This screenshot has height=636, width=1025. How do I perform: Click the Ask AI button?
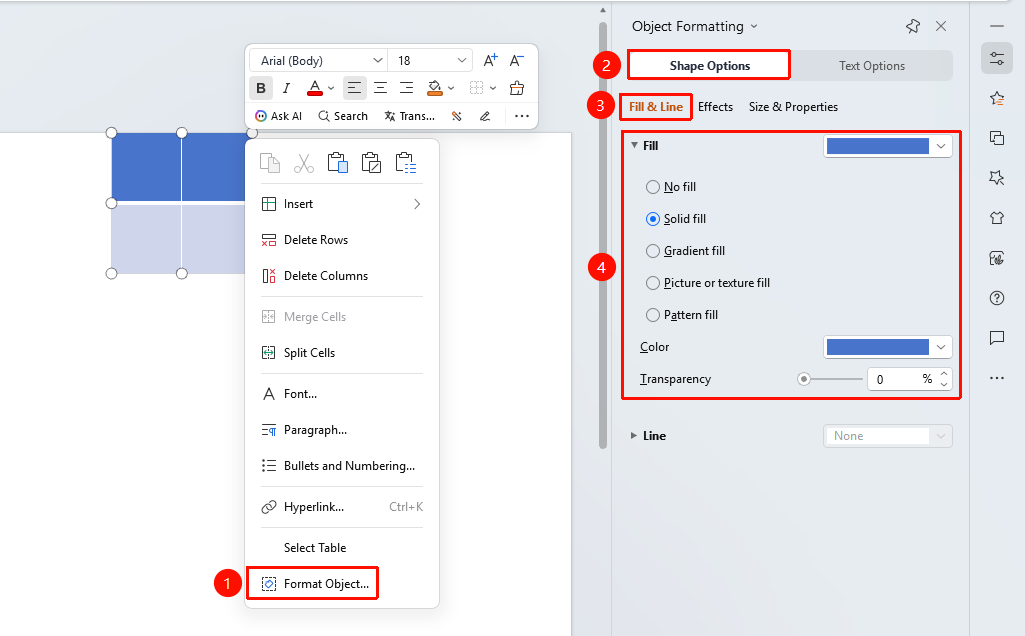pyautogui.click(x=278, y=116)
